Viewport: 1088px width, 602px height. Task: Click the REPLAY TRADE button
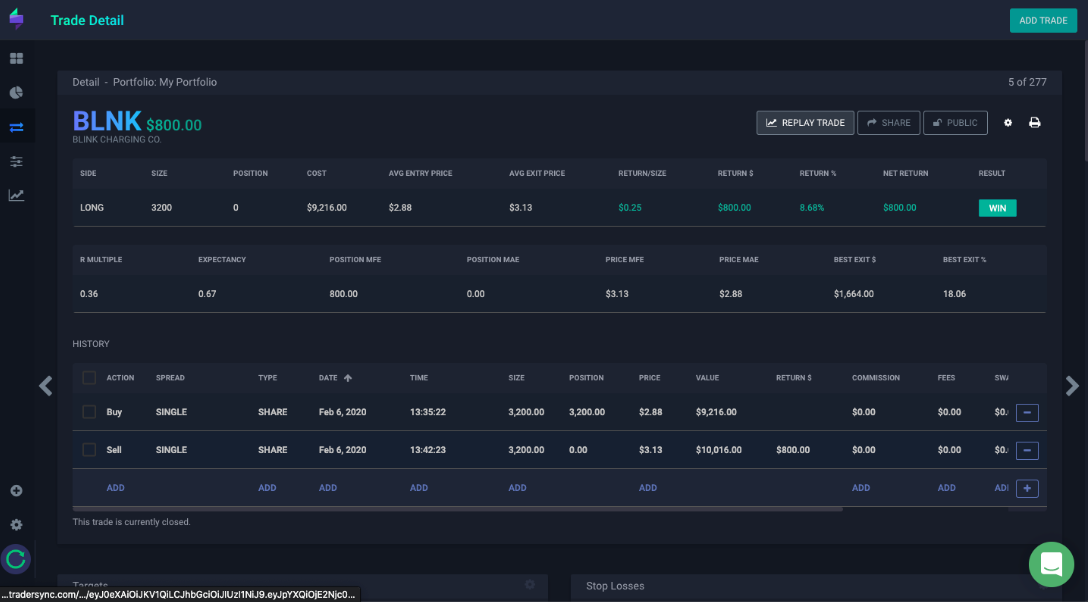tap(805, 123)
